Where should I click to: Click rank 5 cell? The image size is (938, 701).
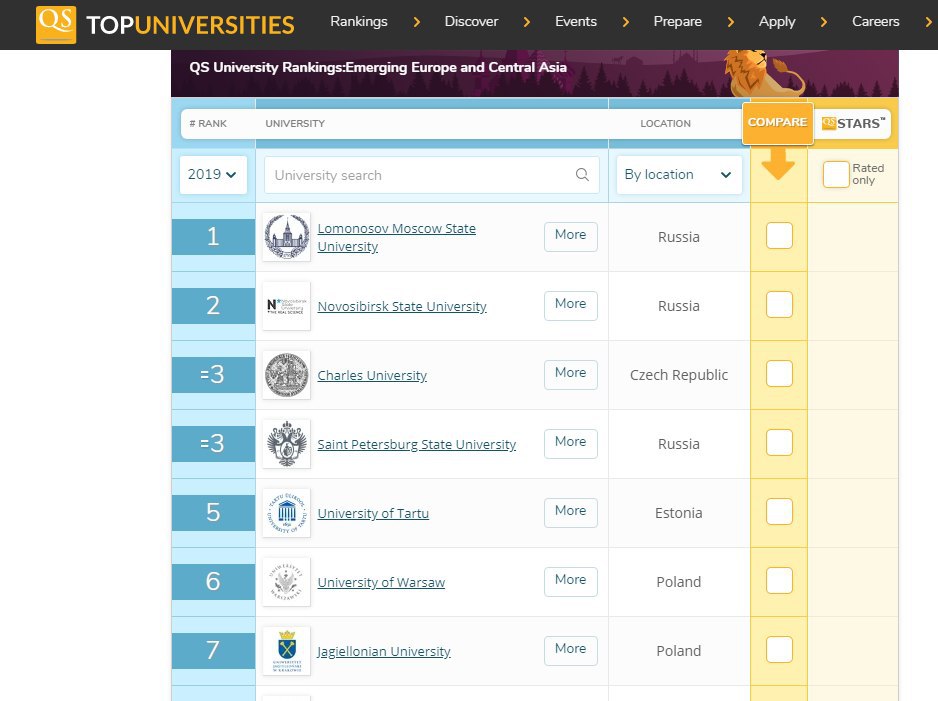pyautogui.click(x=213, y=513)
